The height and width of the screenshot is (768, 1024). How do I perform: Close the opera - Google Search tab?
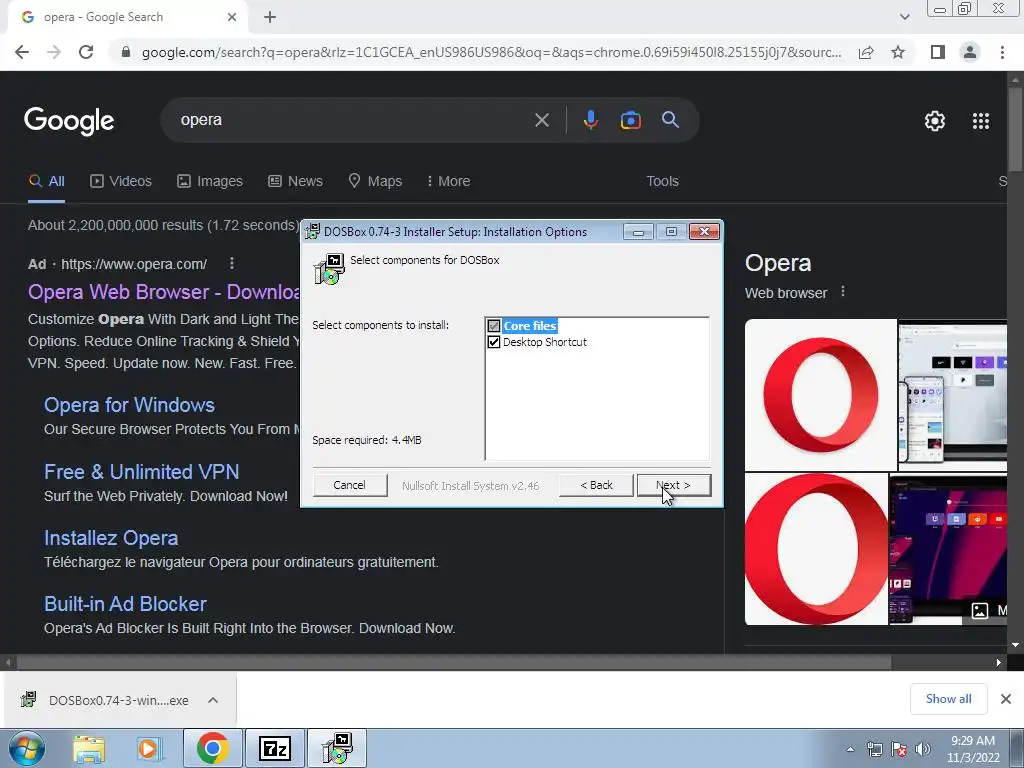click(231, 17)
